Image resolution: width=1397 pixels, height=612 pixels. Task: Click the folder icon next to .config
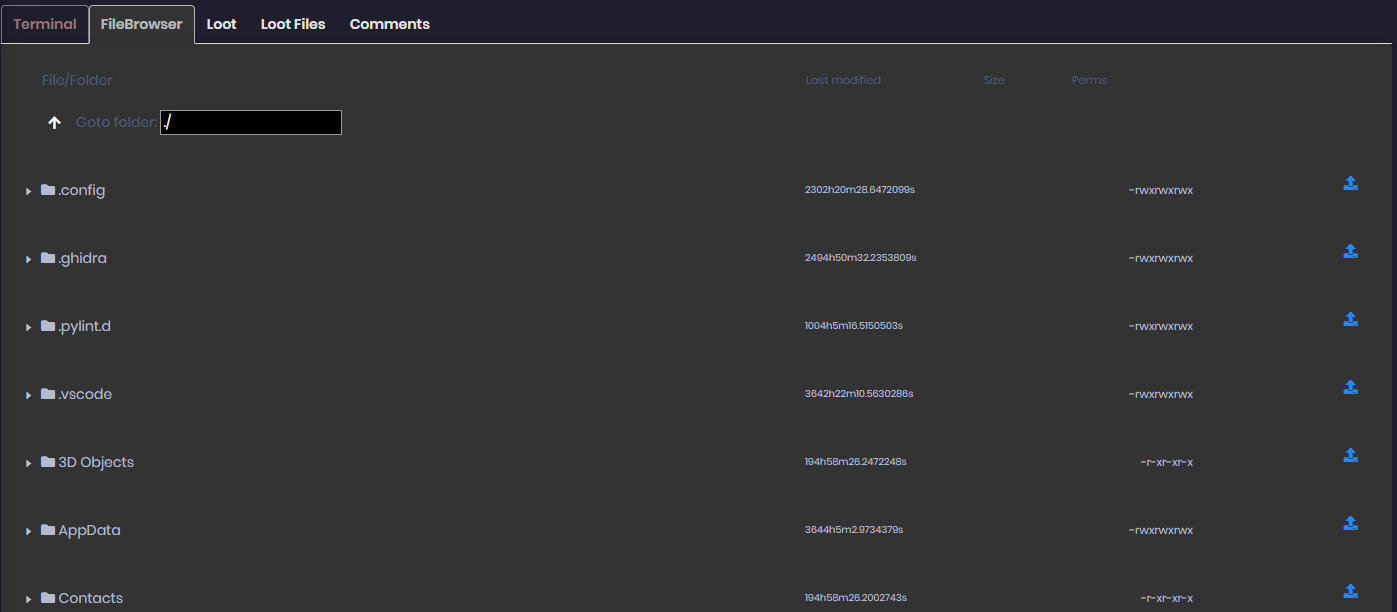point(48,188)
